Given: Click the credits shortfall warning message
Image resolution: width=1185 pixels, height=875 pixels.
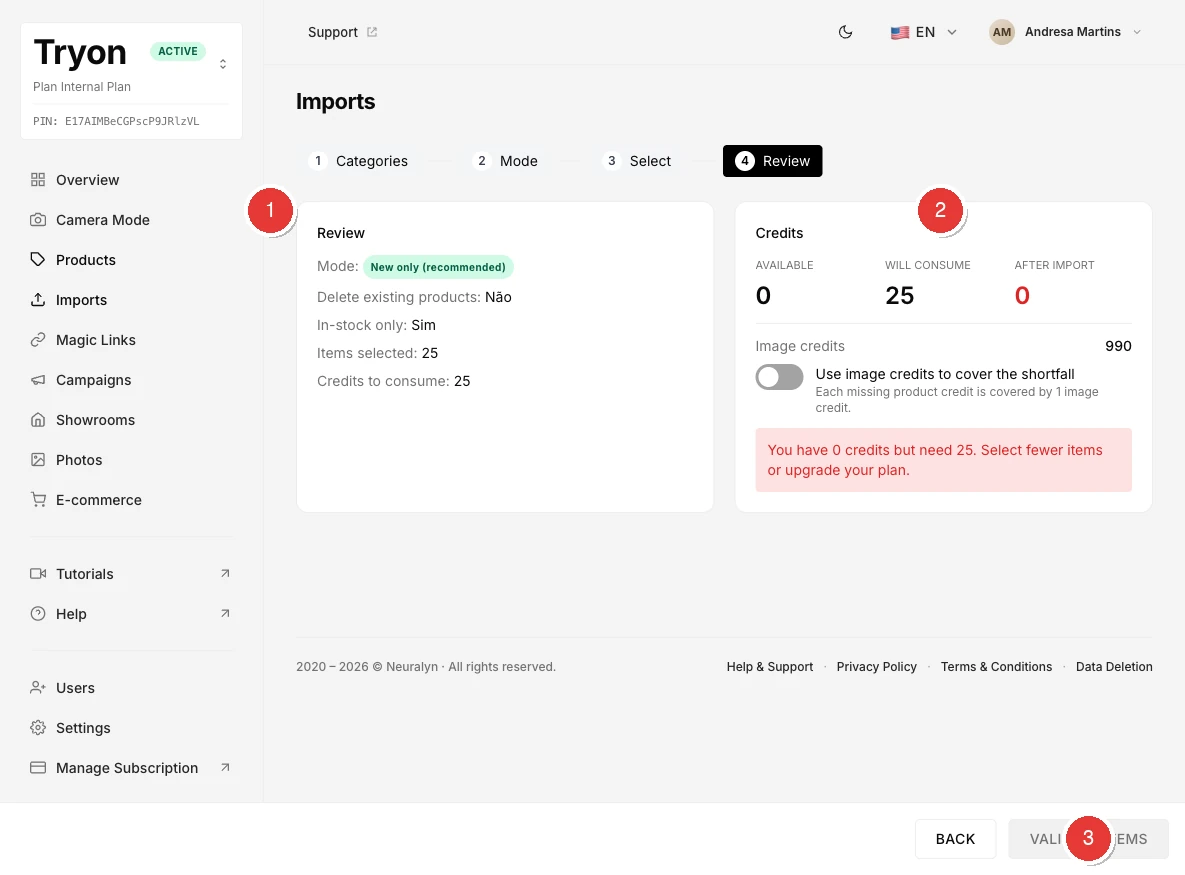Looking at the screenshot, I should (943, 460).
